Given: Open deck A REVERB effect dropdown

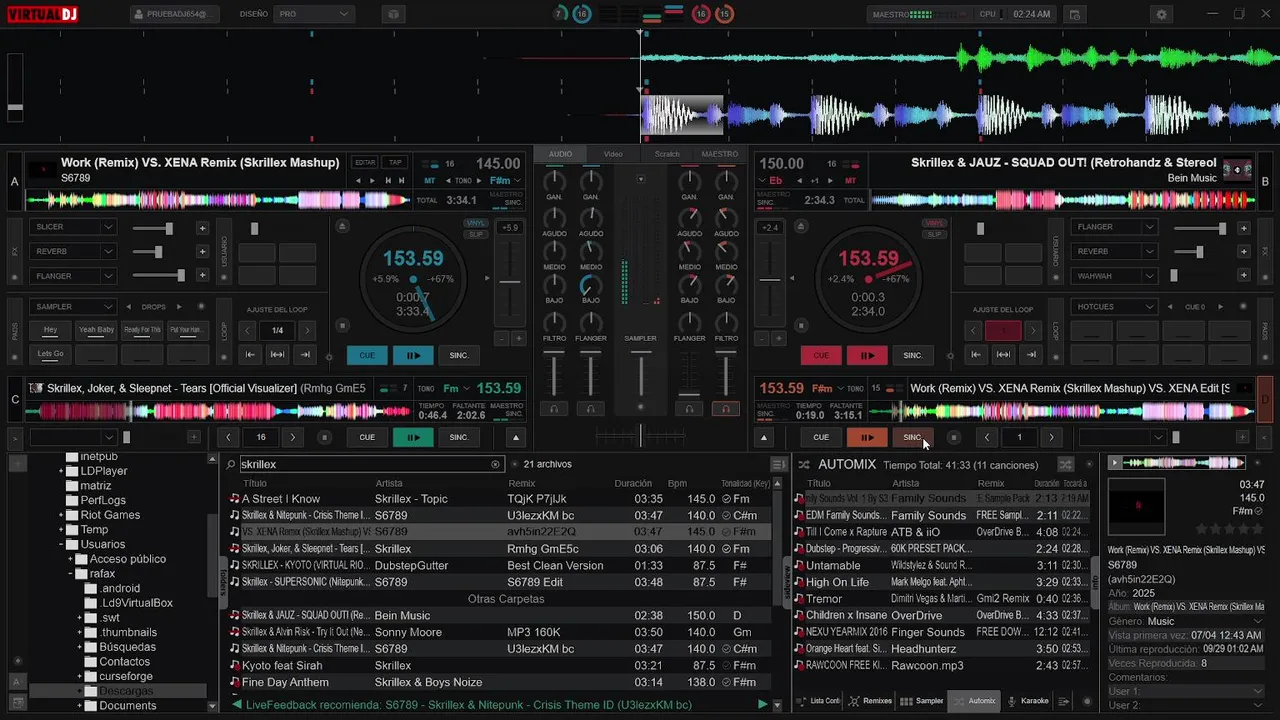Looking at the screenshot, I should pos(73,251).
